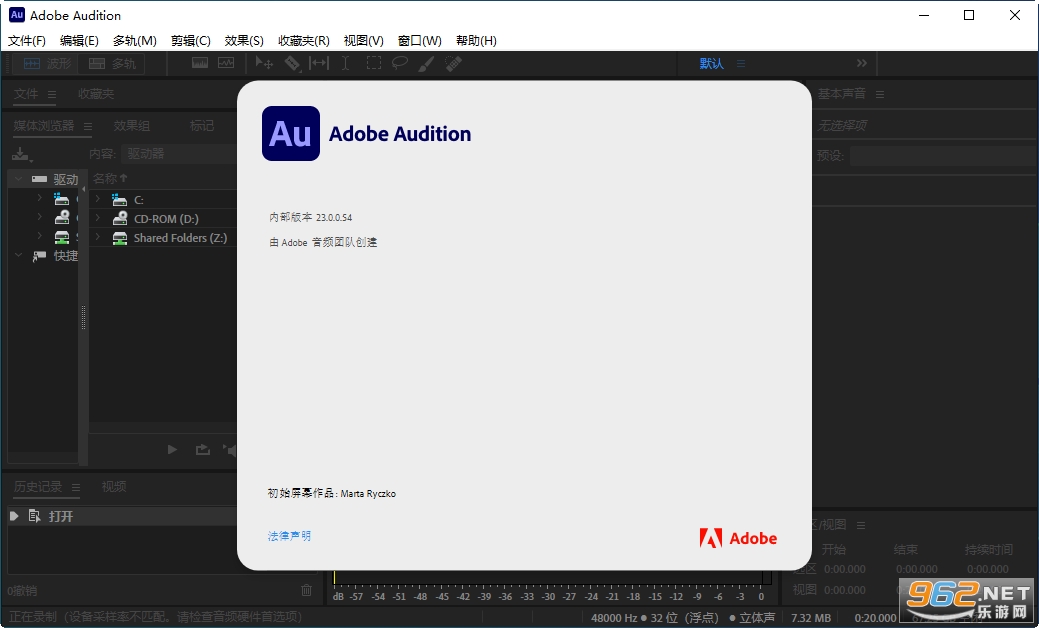Expand the workspace overflow double chevron
Image resolution: width=1039 pixels, height=628 pixels.
[861, 63]
